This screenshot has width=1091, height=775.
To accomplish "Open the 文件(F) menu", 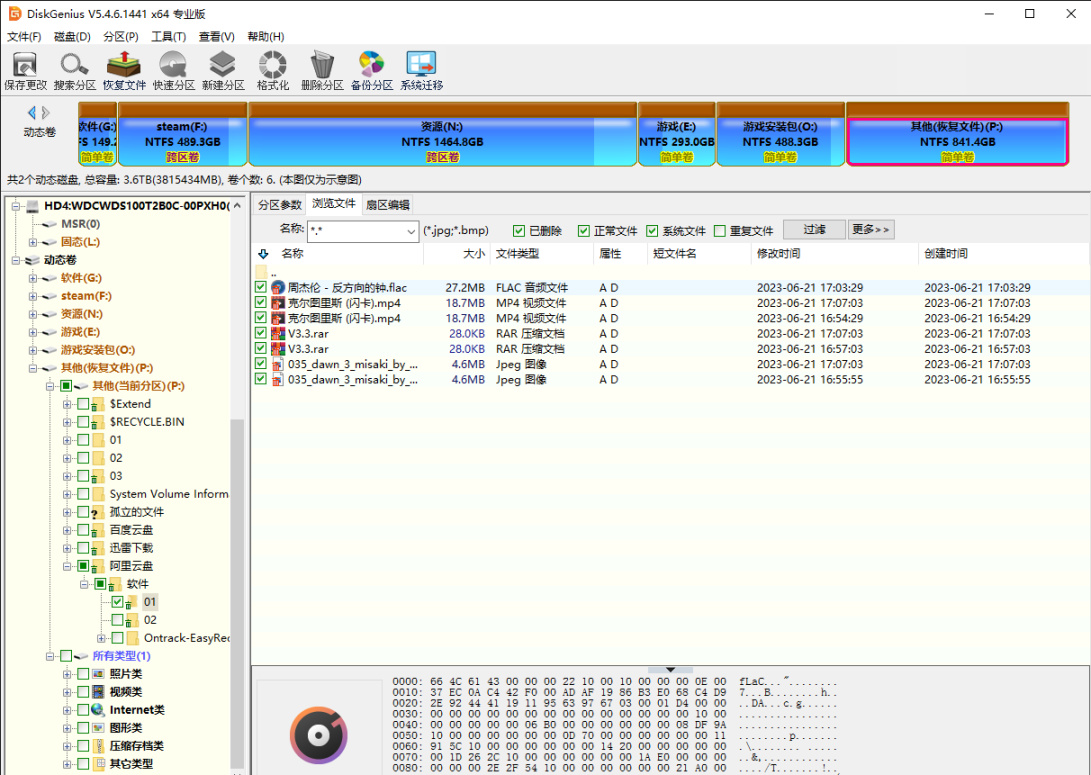I will (24, 36).
